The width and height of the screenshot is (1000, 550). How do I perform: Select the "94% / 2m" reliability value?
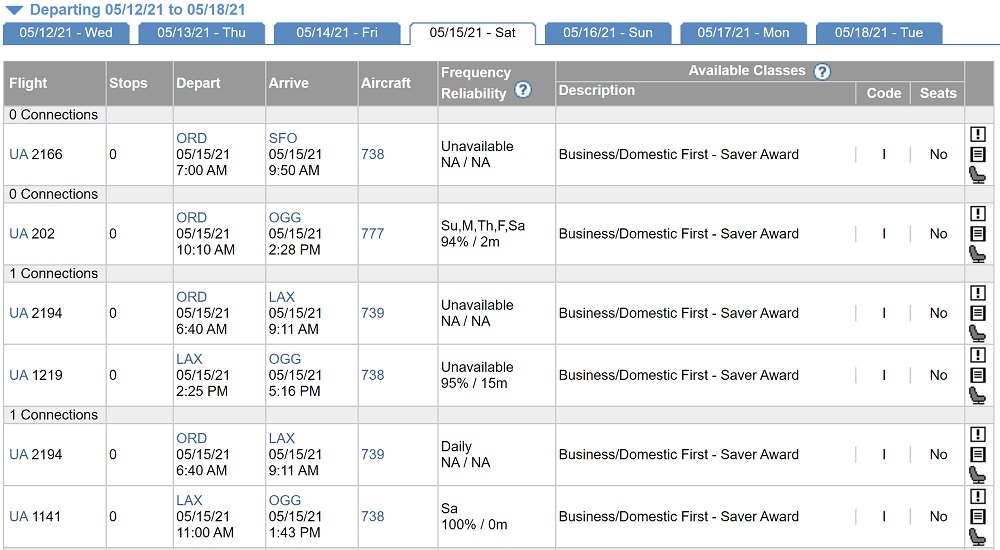(470, 242)
